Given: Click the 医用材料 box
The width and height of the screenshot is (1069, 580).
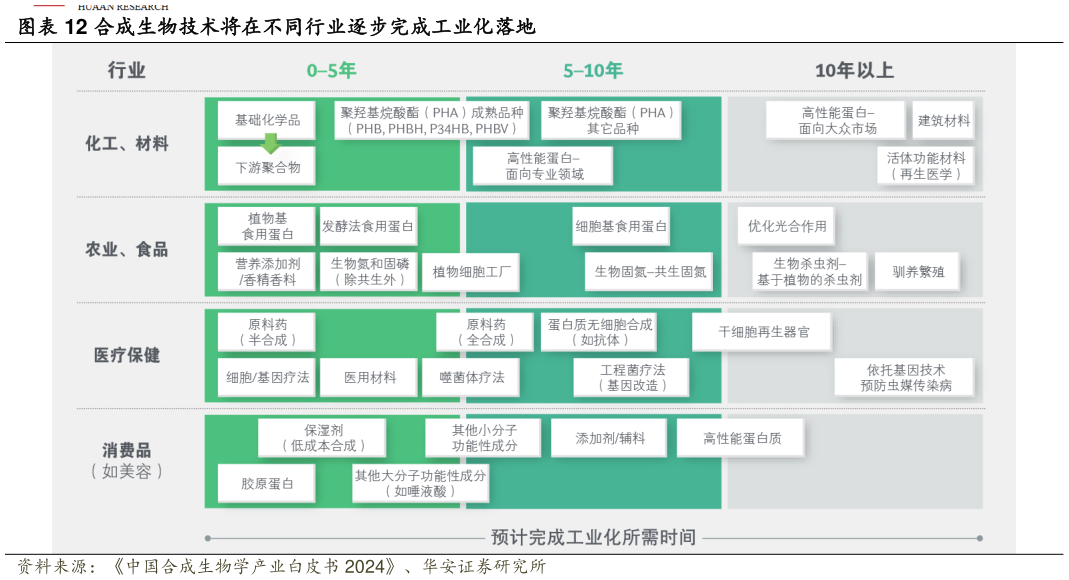Looking at the screenshot, I should [x=368, y=378].
